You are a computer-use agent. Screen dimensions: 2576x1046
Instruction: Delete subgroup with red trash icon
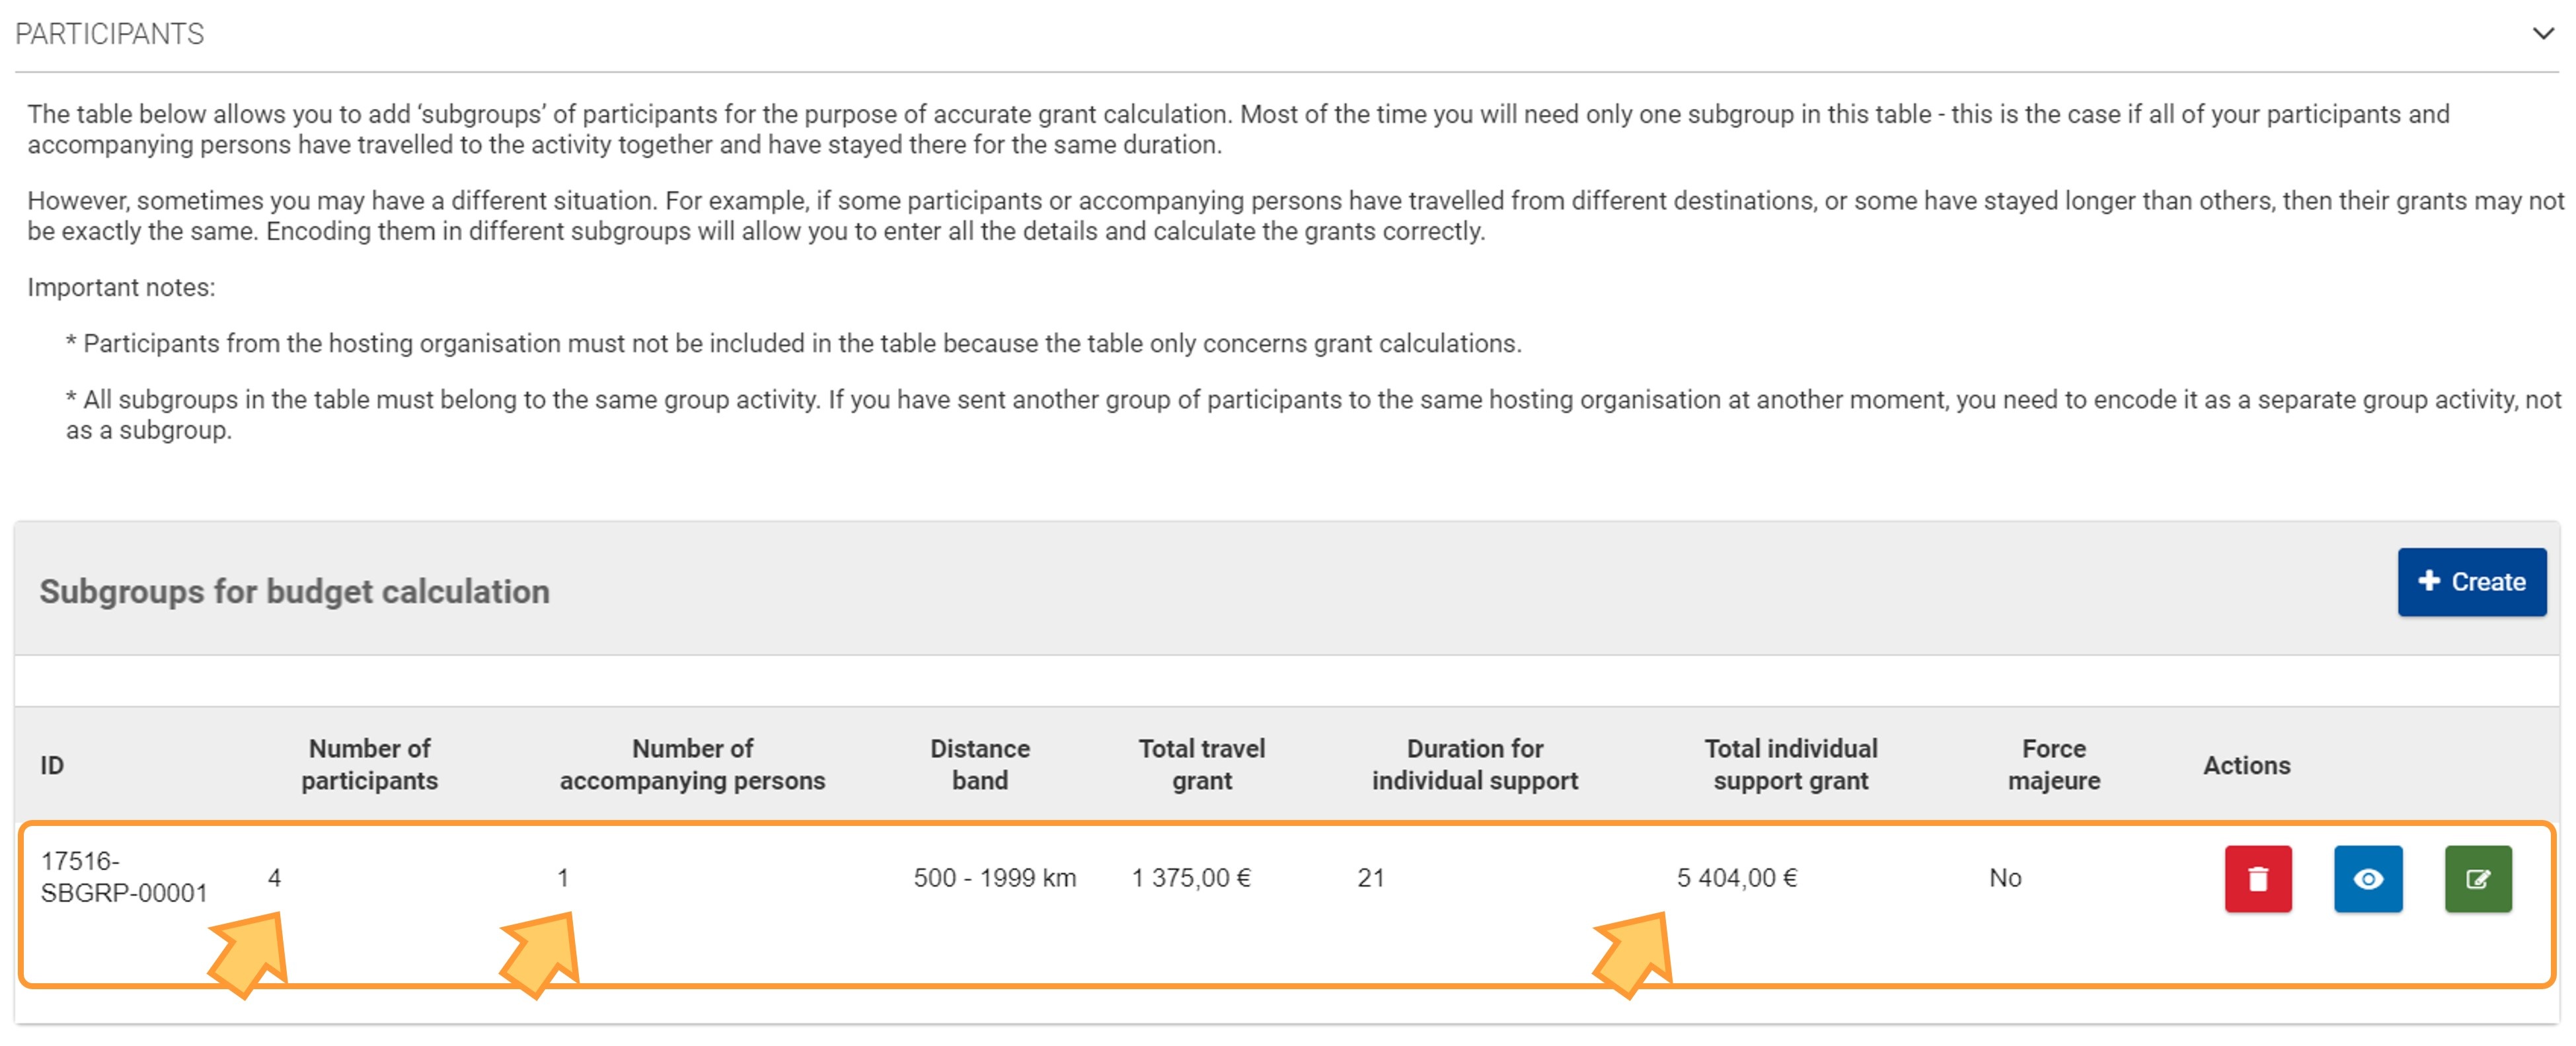click(x=2257, y=879)
